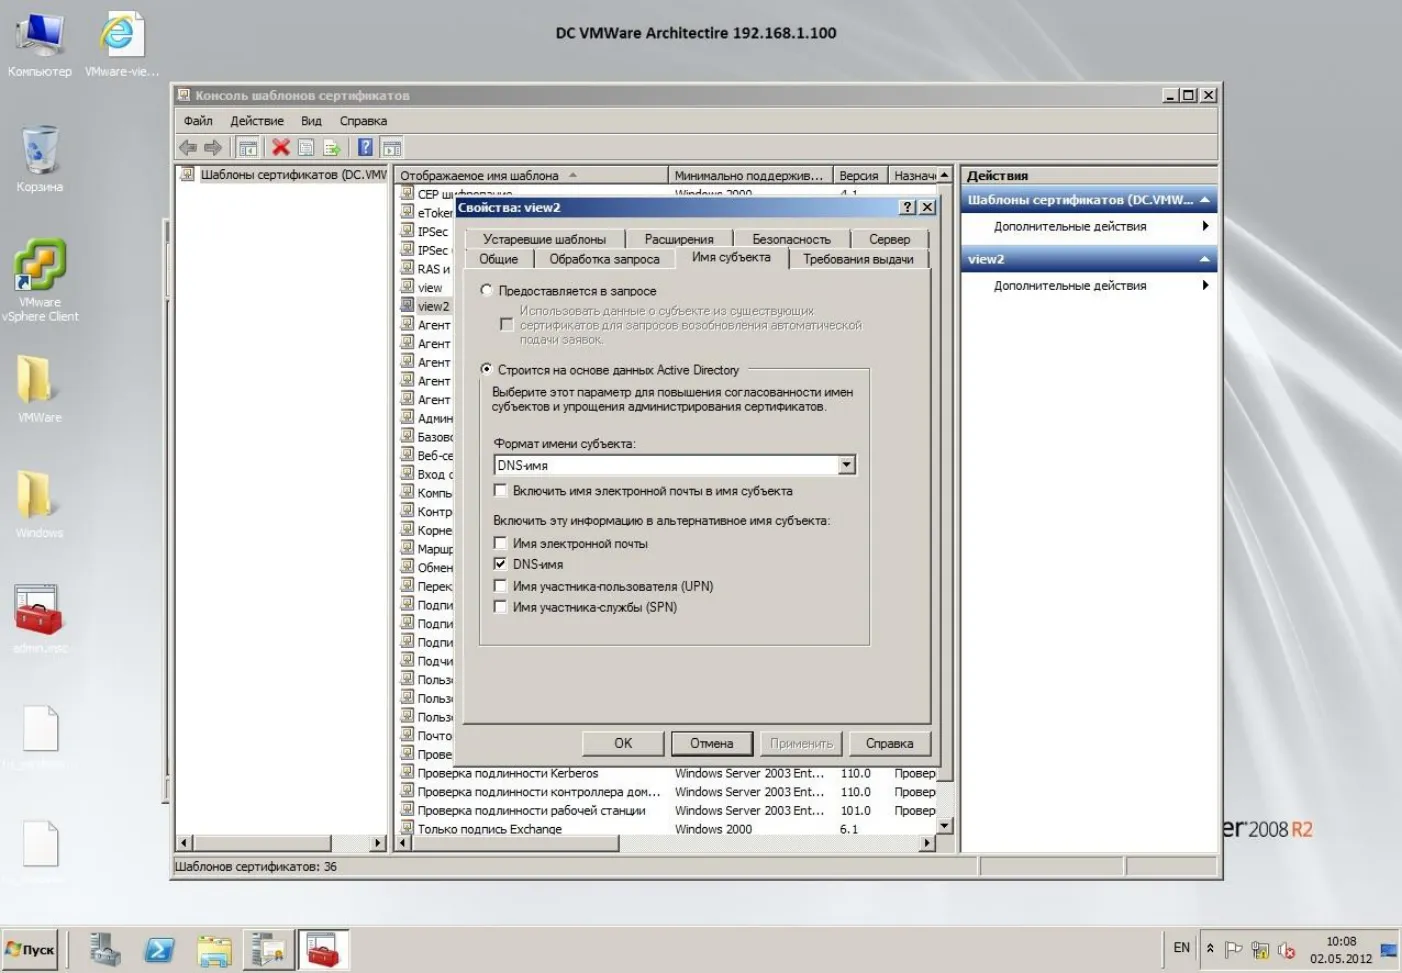1402x973 pixels.
Task: Check 'Имя электронной почты' alternative name box
Action: (x=501, y=543)
